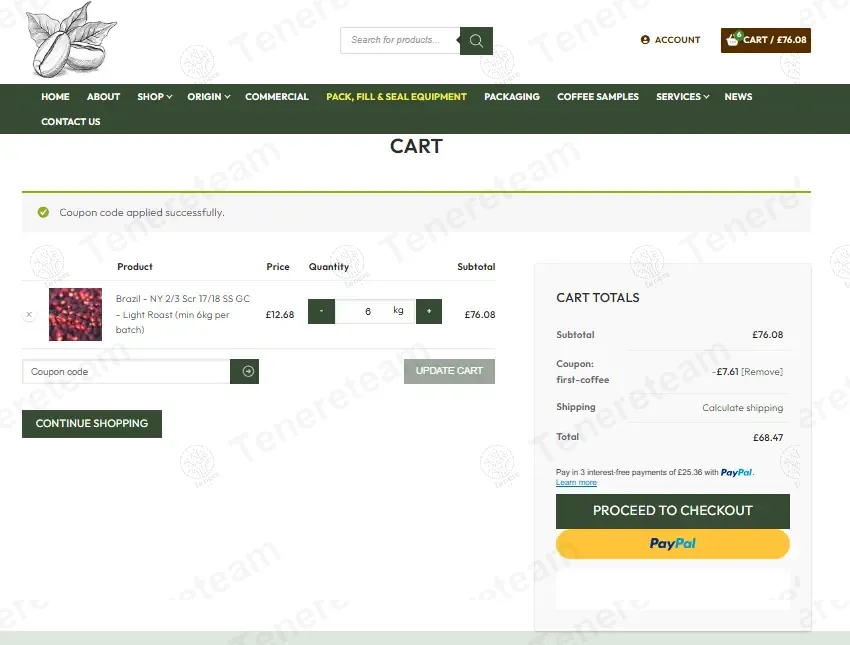850x645 pixels.
Task: Open the Brazil coffee product thumbnail
Action: 75,314
